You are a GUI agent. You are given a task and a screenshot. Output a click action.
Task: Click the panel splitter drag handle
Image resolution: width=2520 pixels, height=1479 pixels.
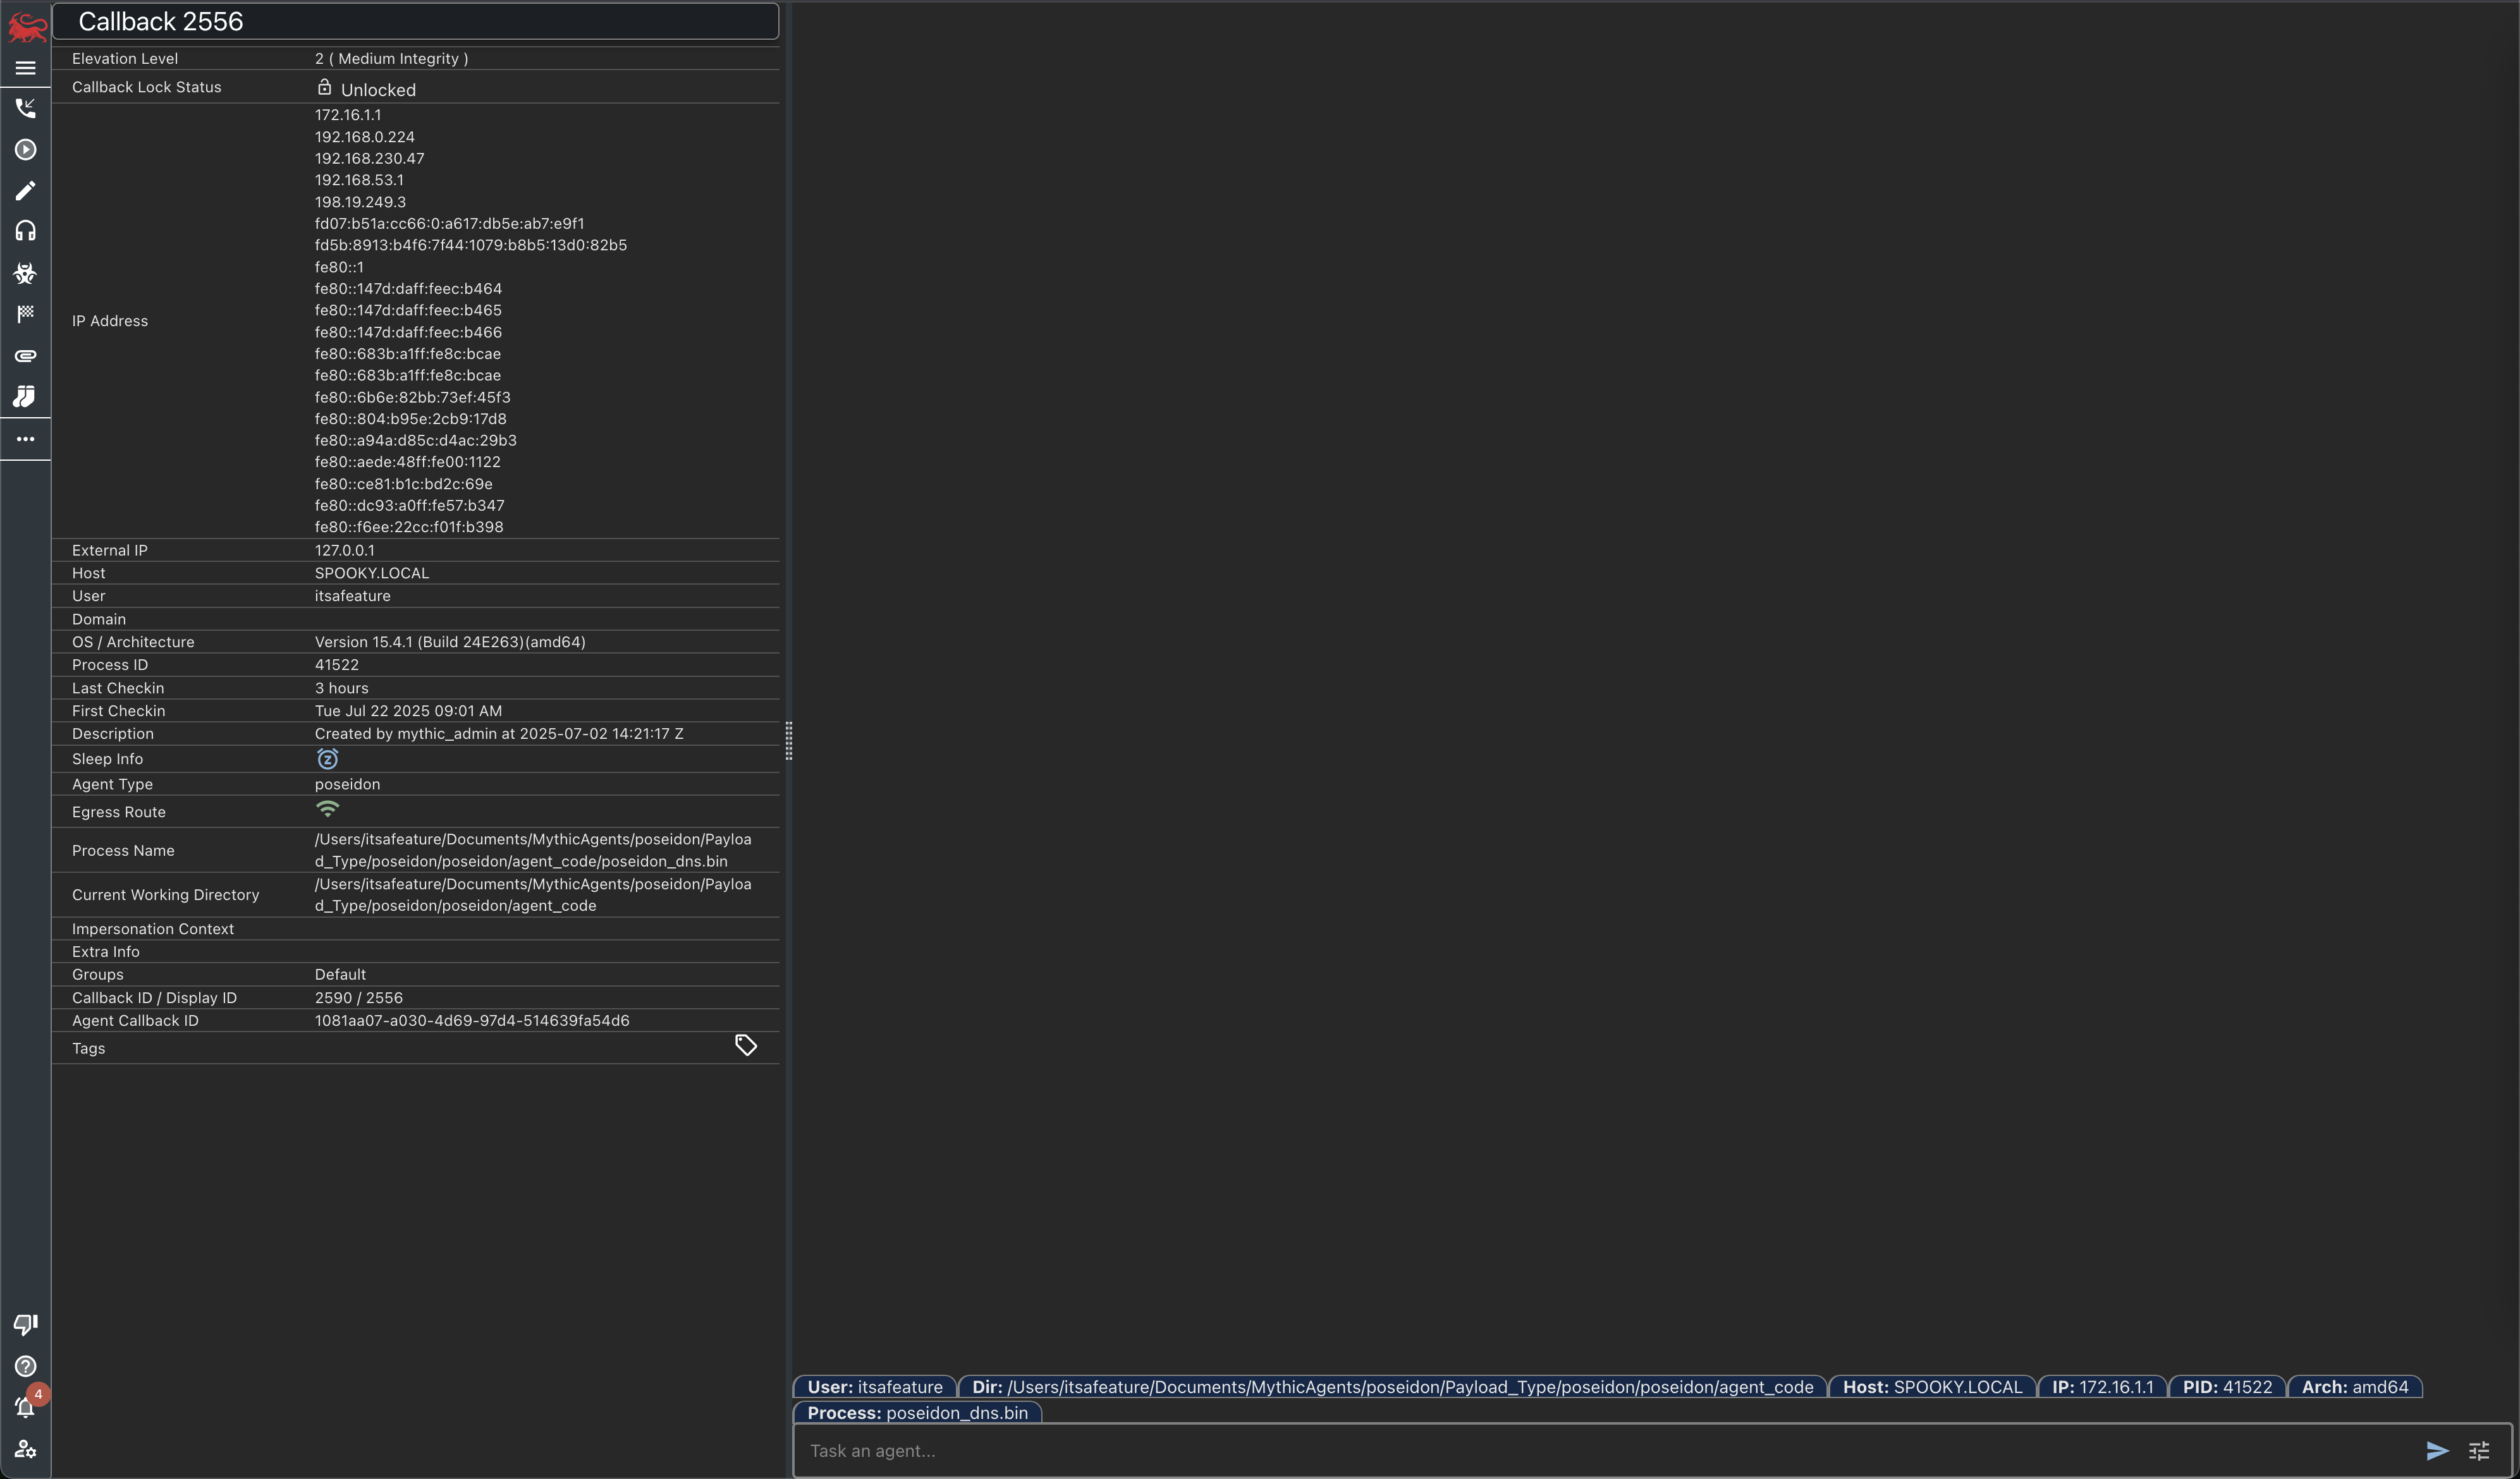point(789,741)
